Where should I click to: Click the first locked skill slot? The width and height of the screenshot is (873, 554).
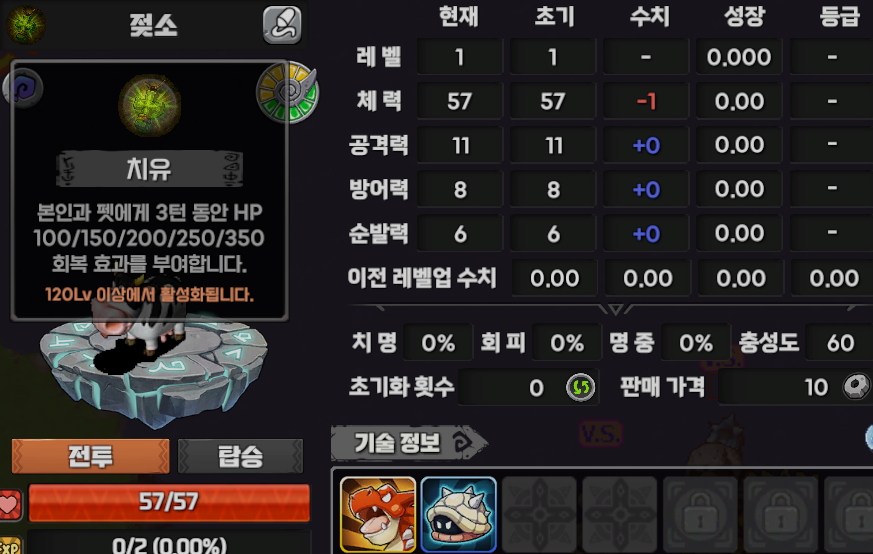[700, 515]
